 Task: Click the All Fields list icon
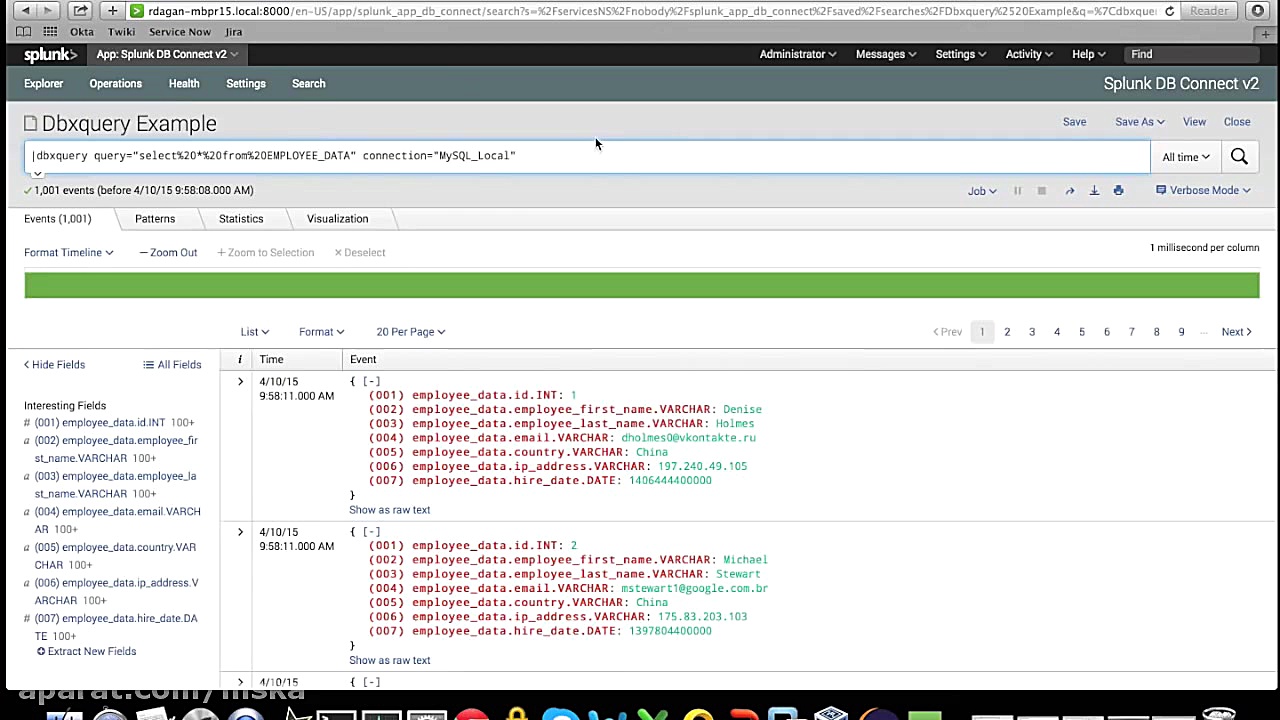[x=148, y=365]
